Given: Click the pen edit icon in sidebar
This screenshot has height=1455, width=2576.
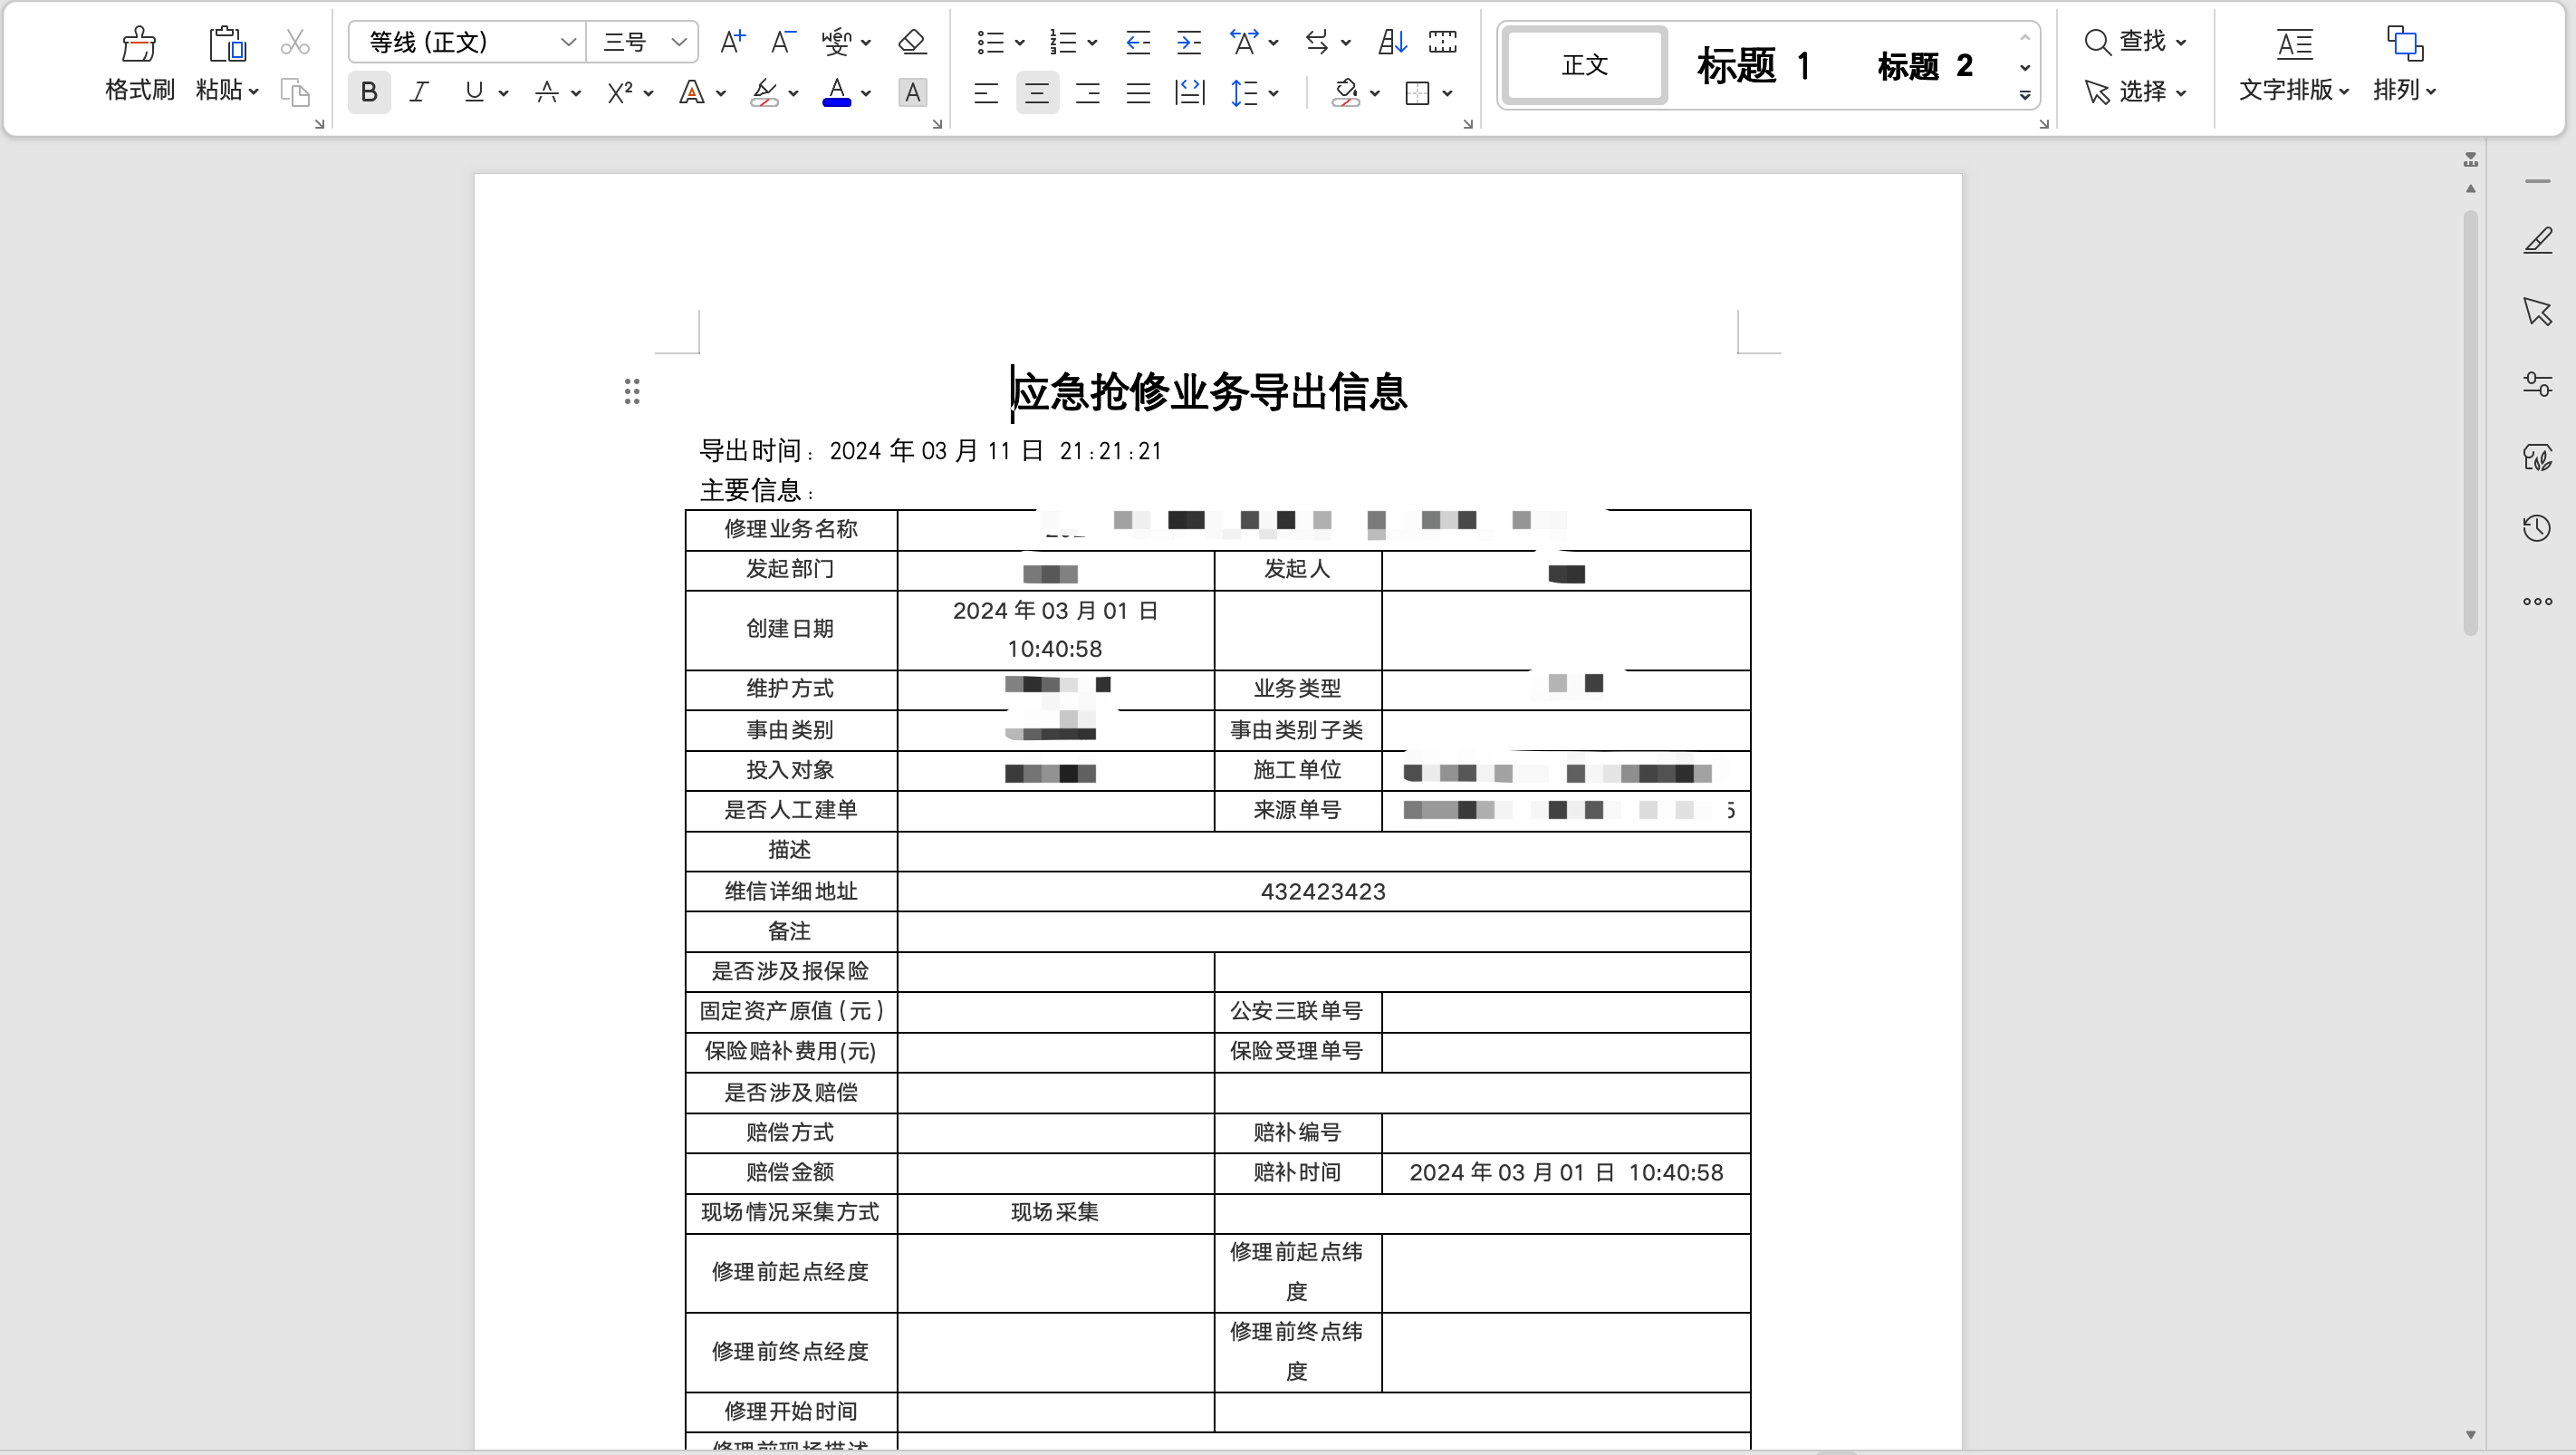Looking at the screenshot, I should click(2538, 241).
